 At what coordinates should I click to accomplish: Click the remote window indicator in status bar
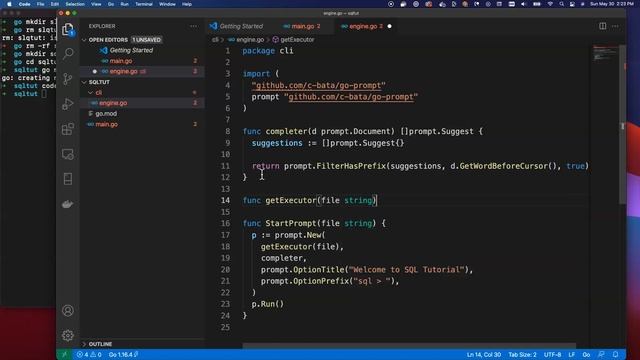tap(64, 355)
